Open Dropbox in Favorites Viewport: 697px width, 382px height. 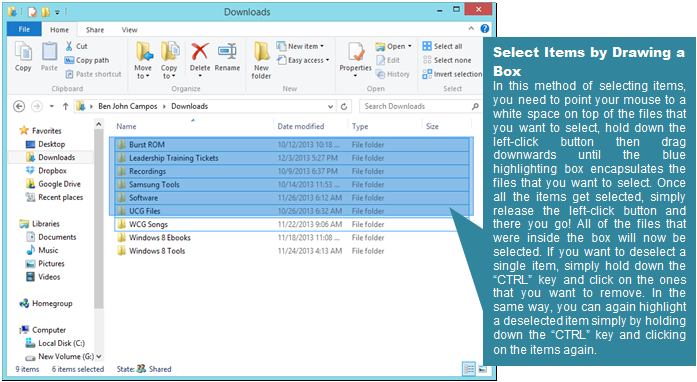52,171
